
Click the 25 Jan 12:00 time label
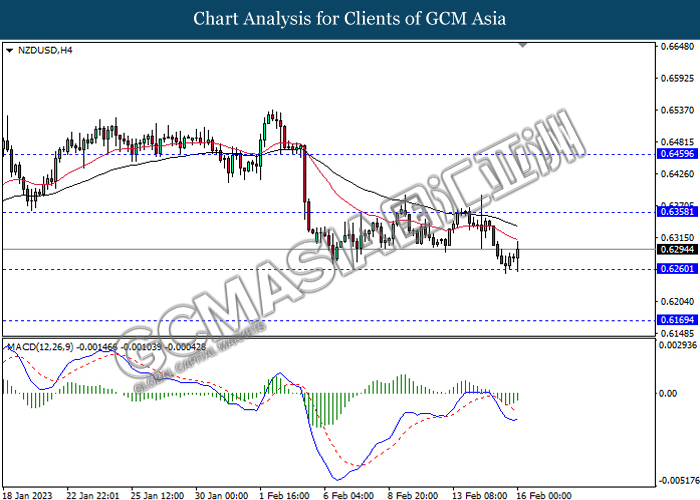pyautogui.click(x=157, y=495)
